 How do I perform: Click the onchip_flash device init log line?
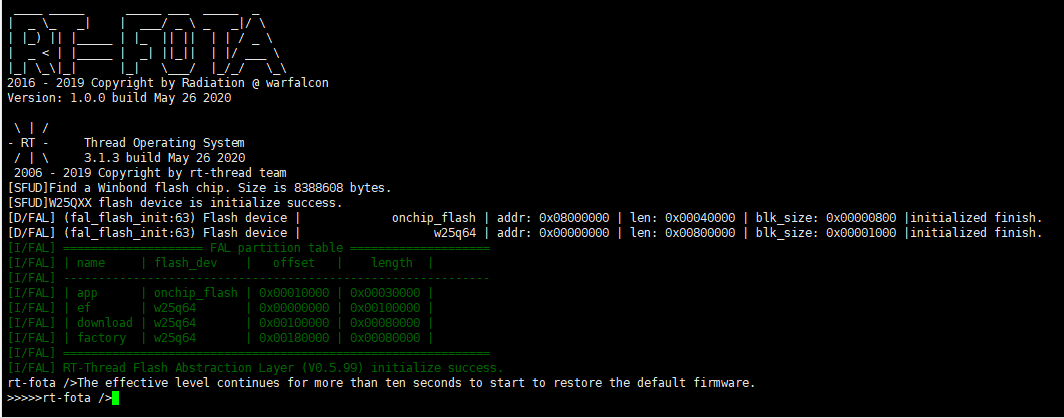pyautogui.click(x=525, y=218)
